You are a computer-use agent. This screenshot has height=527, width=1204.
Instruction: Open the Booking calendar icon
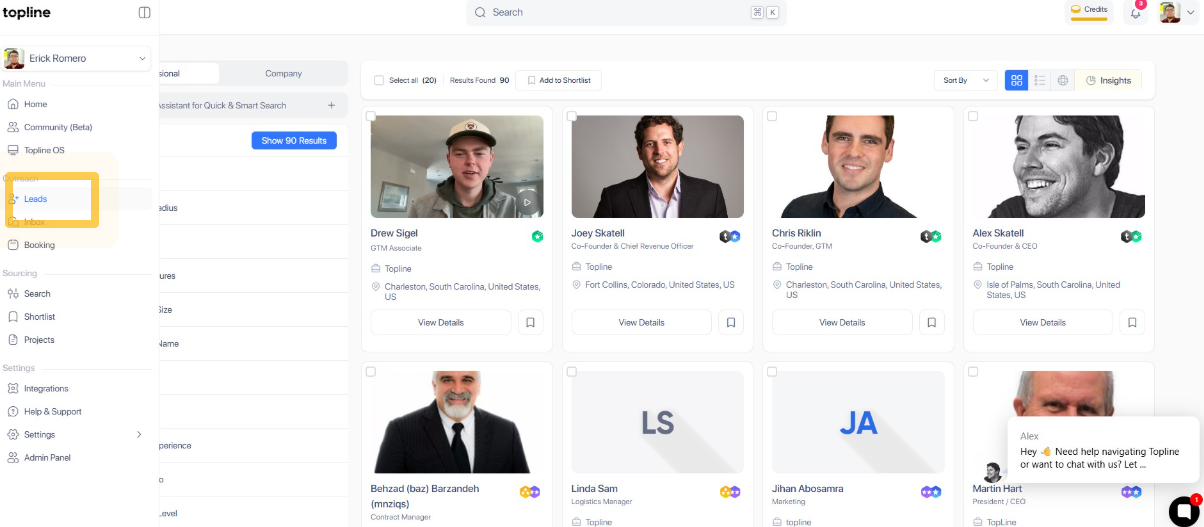tap(13, 245)
